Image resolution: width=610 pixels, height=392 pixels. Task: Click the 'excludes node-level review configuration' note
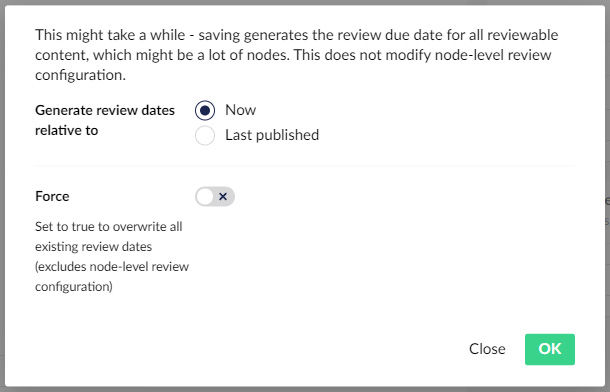(112, 276)
